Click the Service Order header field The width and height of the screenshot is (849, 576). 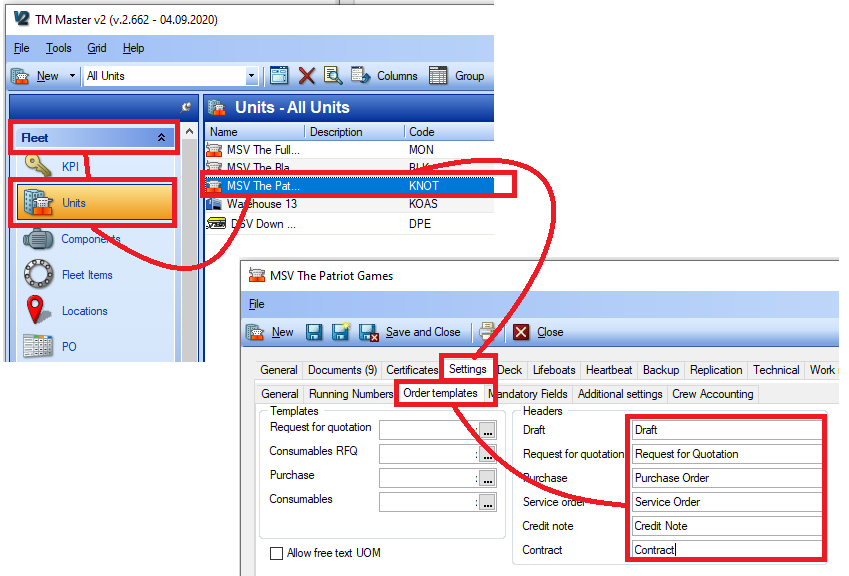(x=726, y=502)
